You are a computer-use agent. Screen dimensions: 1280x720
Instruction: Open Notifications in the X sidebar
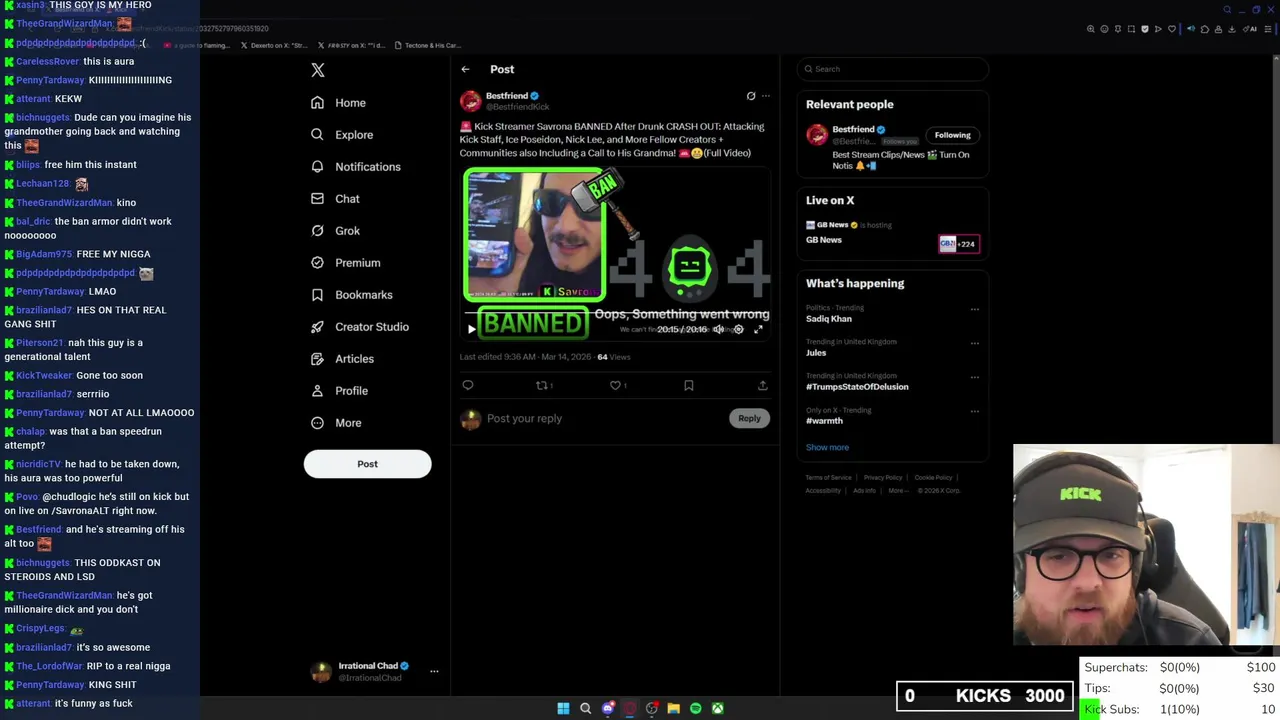pyautogui.click(x=355, y=167)
